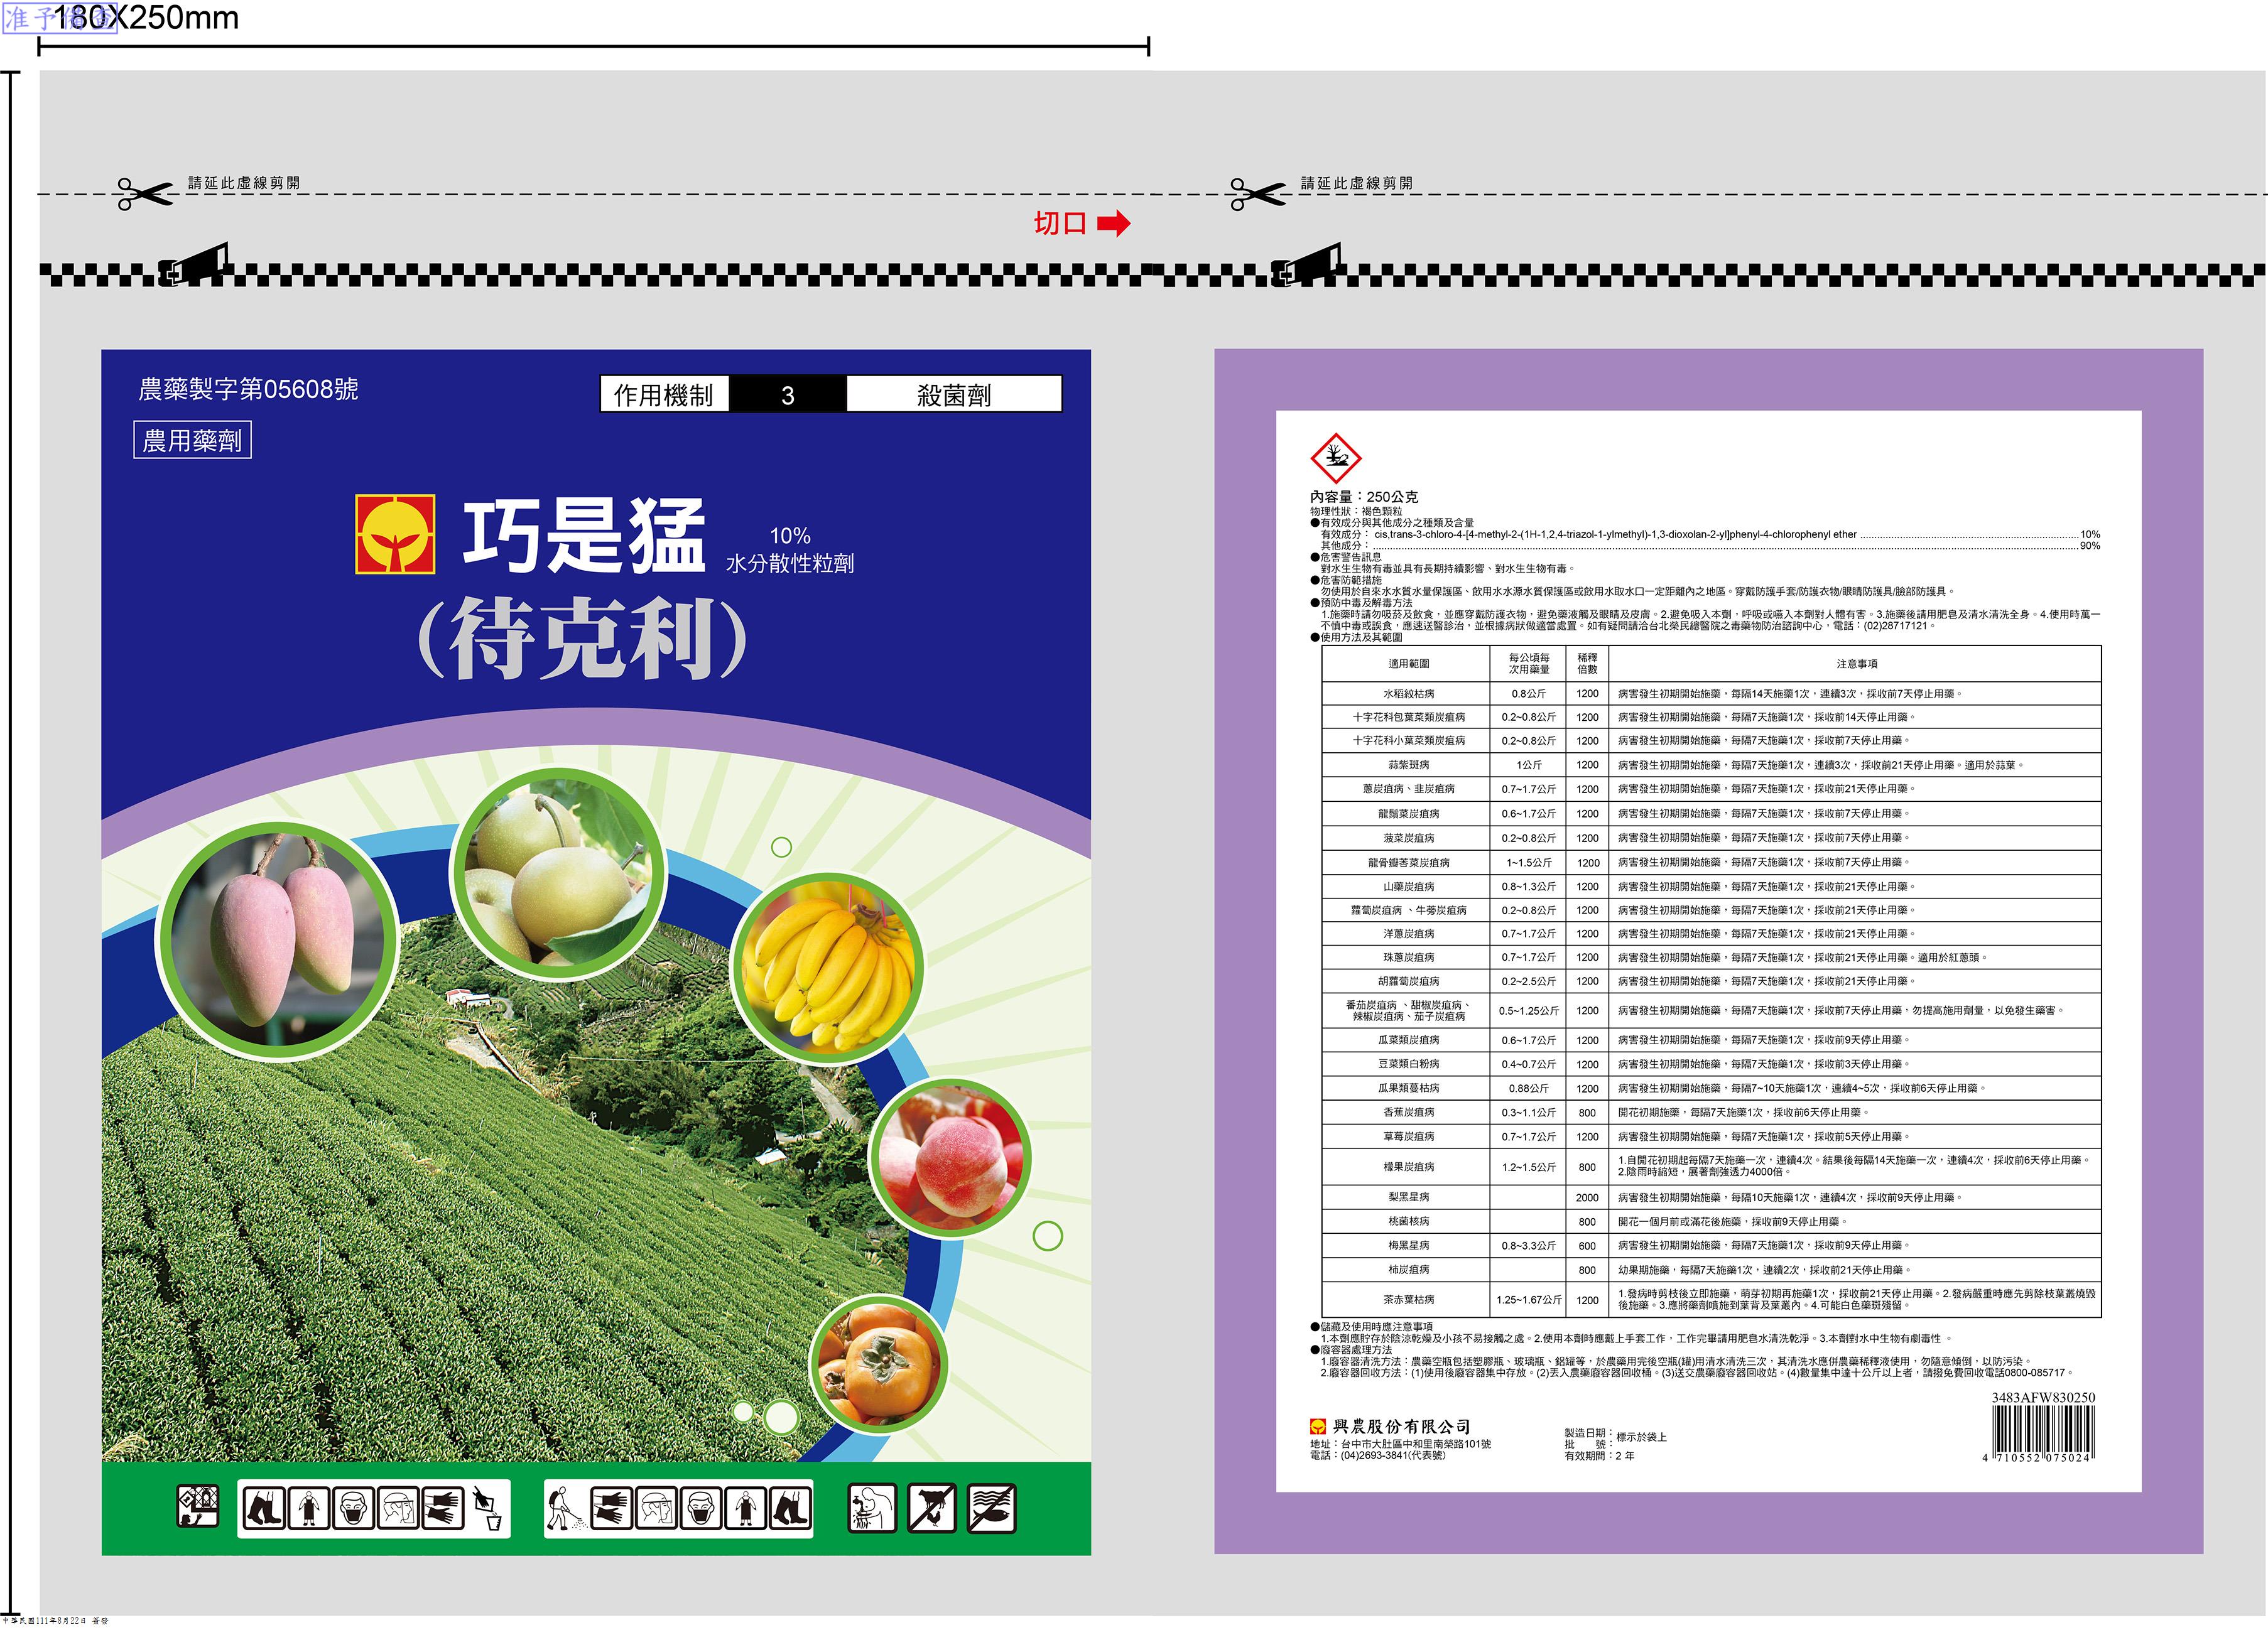Viewport: 2268px width, 1630px height.
Task: Click the 0.8~3.3公斤 dosage cell
Action: [x=1529, y=1246]
